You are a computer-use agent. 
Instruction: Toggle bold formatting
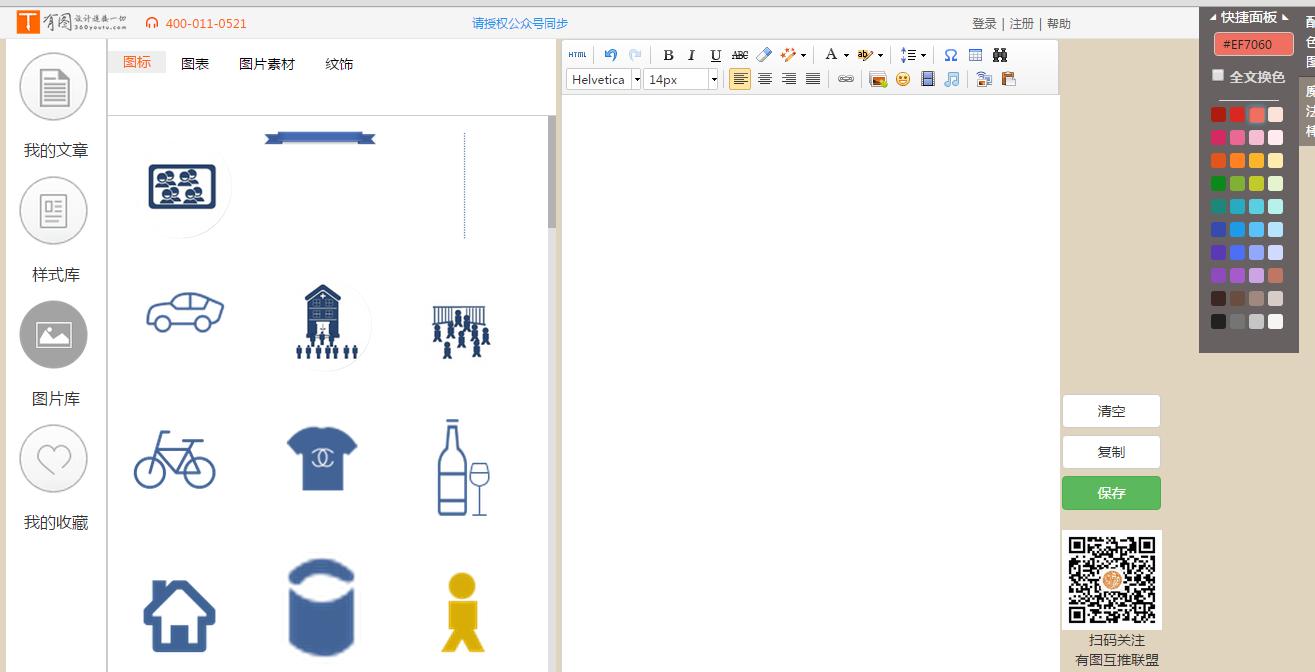668,55
